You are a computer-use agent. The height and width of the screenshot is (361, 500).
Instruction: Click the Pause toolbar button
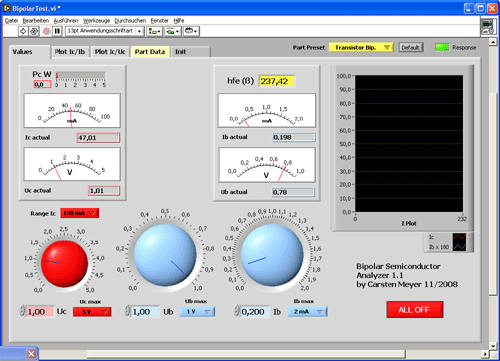coord(57,31)
